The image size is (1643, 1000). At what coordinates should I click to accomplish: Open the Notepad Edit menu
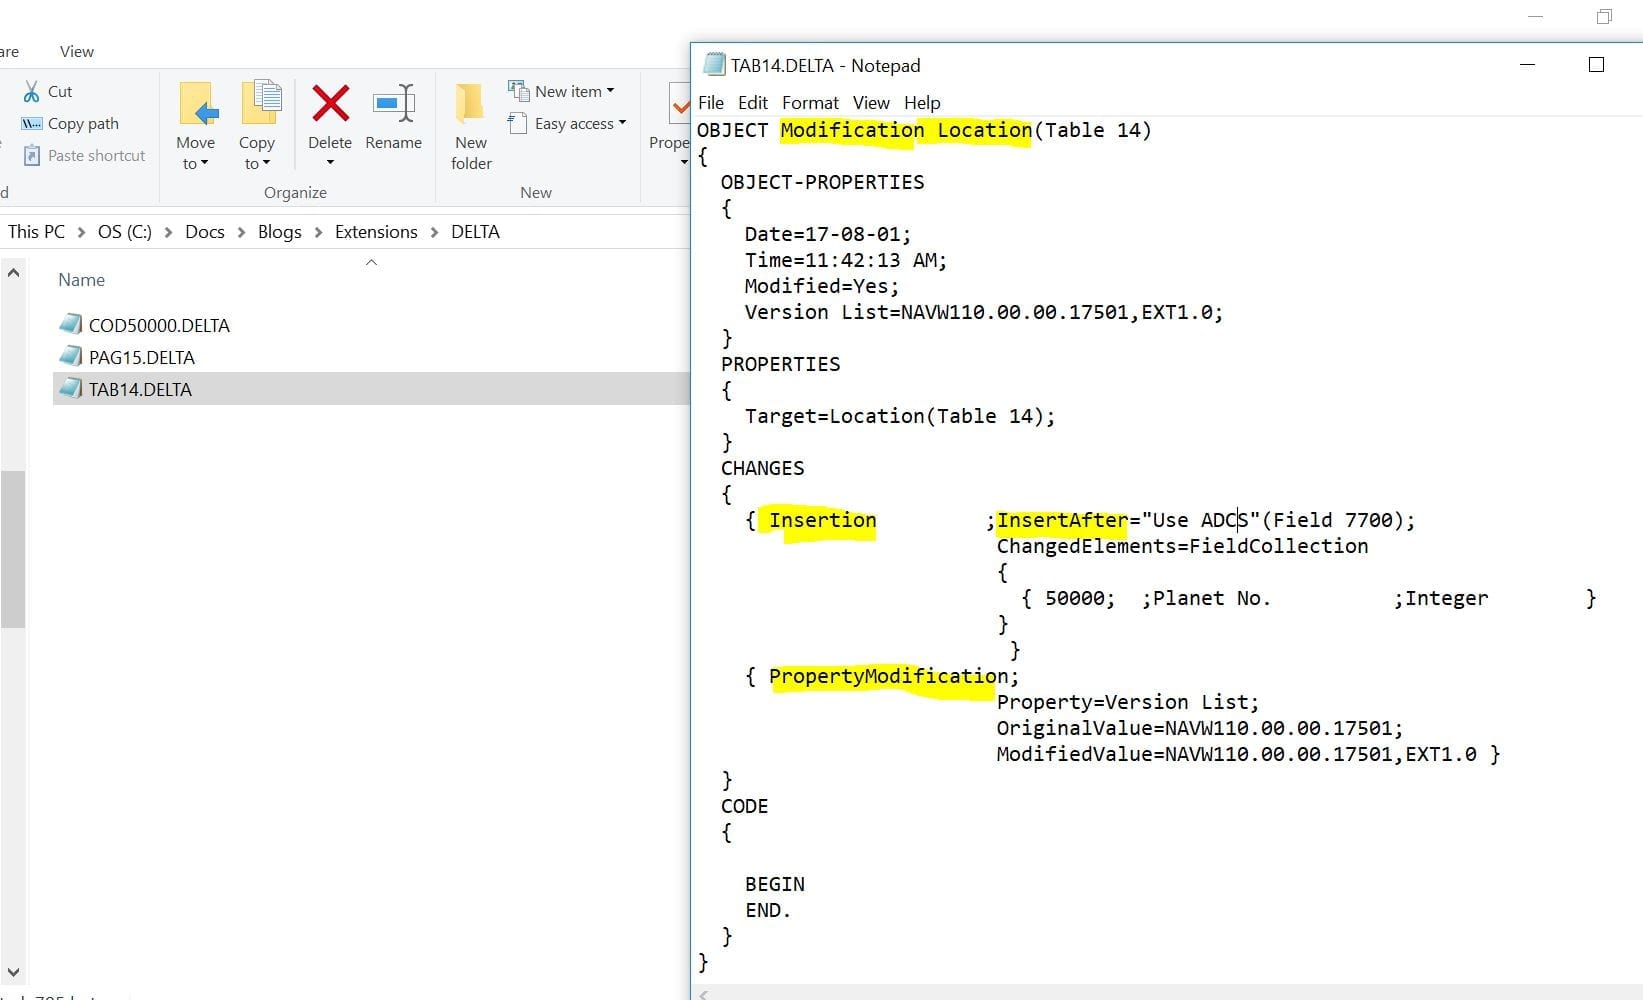pyautogui.click(x=753, y=102)
